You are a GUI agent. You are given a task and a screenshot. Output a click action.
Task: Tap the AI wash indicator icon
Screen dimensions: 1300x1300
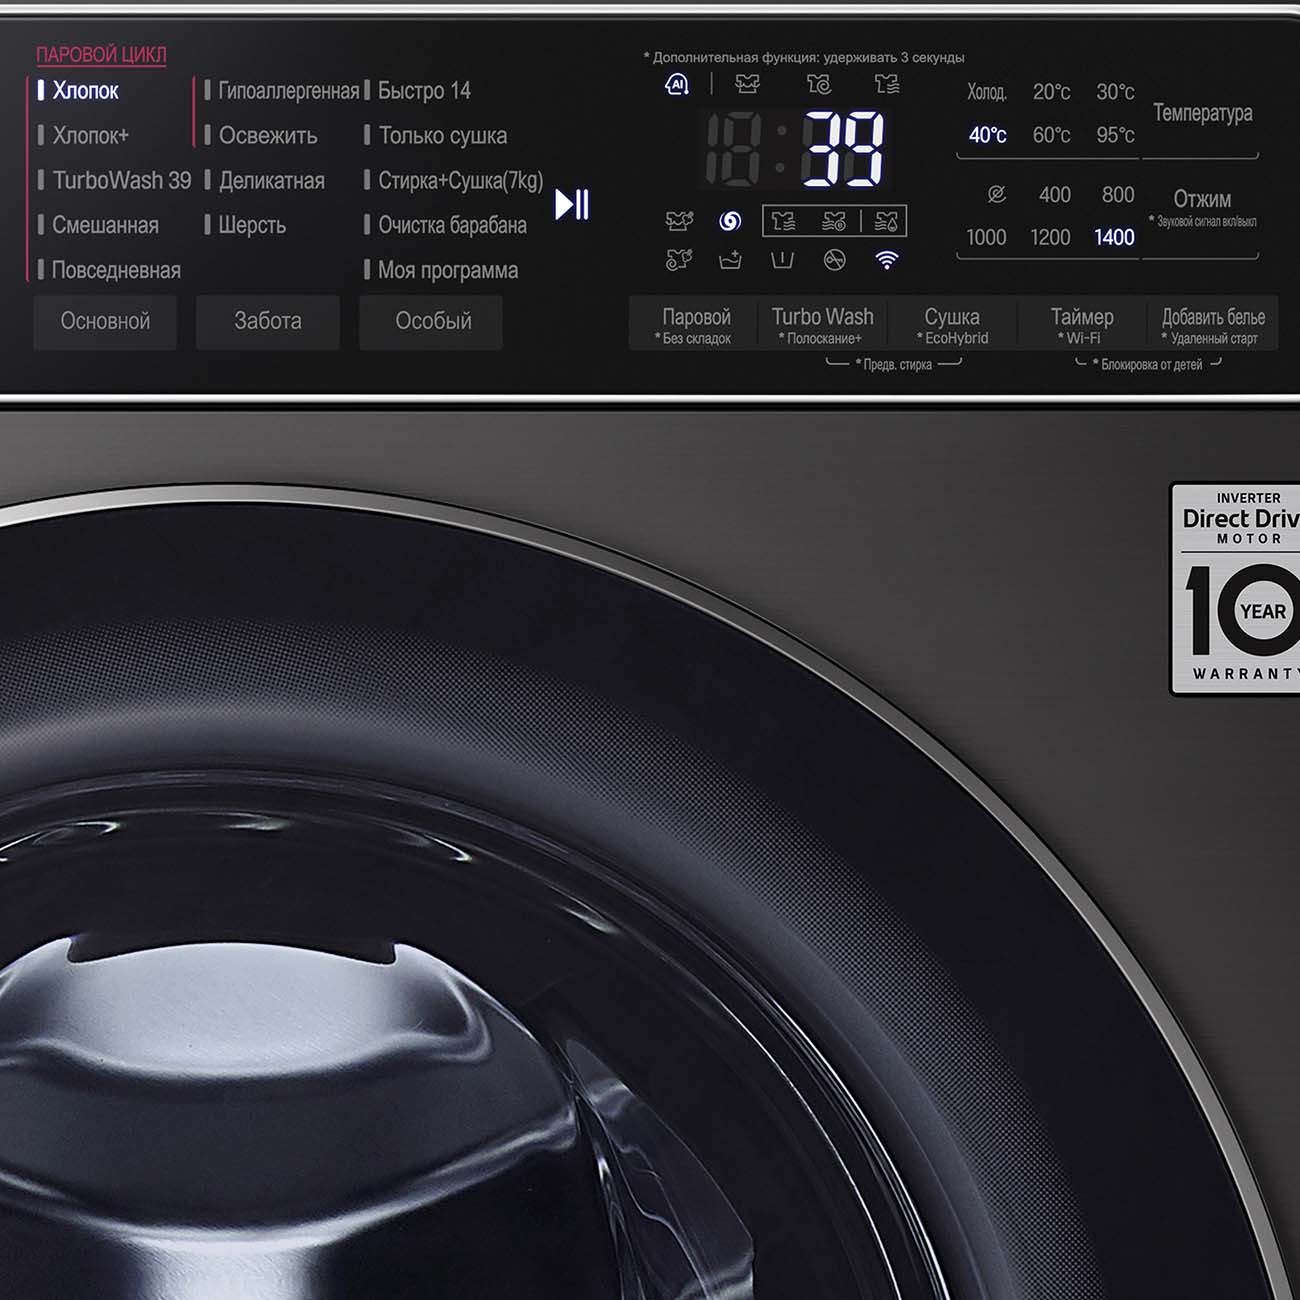point(677,85)
